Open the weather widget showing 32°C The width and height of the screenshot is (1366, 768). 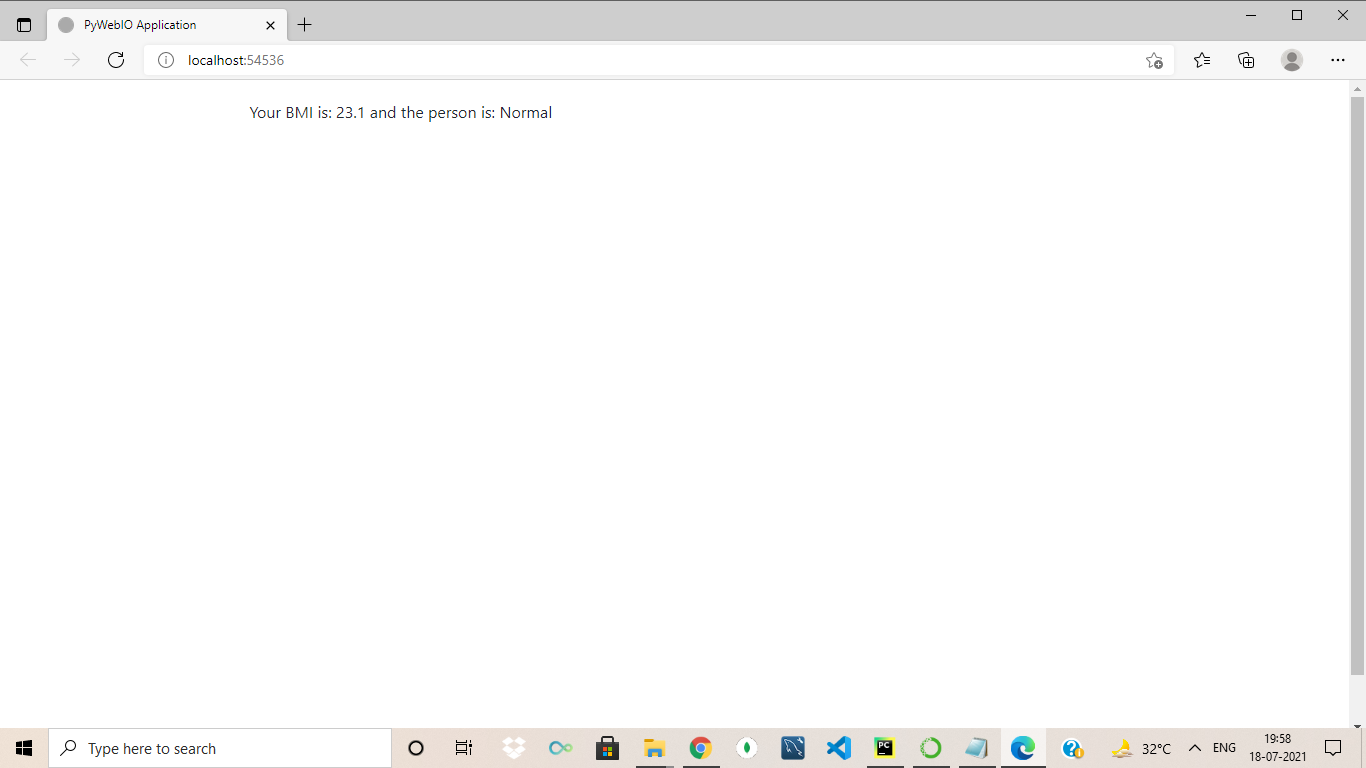click(x=1141, y=748)
